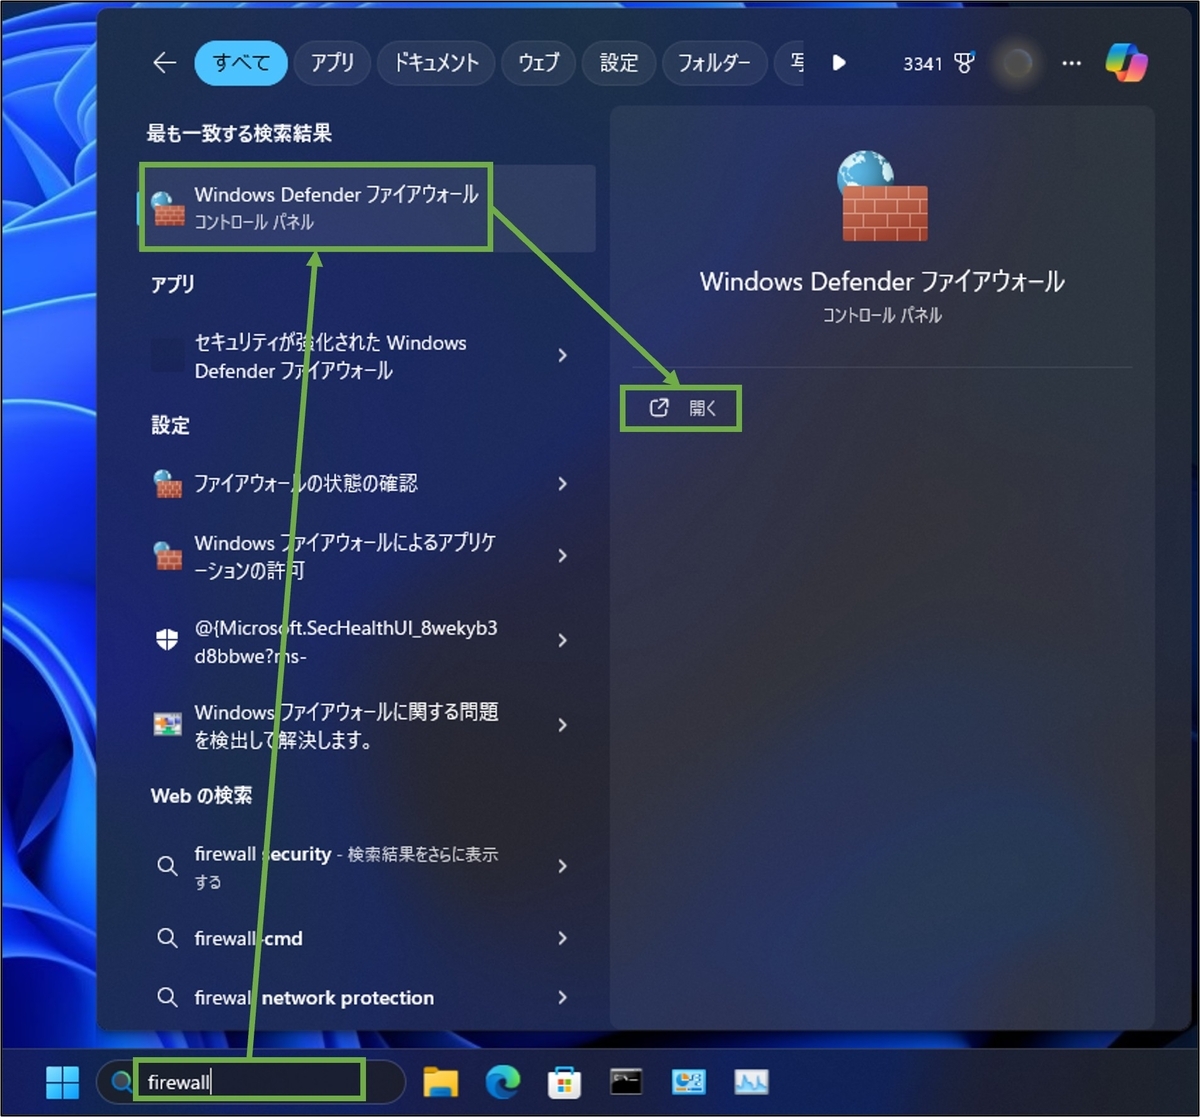Launch Microsoft Edge from taskbar
The width and height of the screenshot is (1200, 1117).
click(503, 1081)
